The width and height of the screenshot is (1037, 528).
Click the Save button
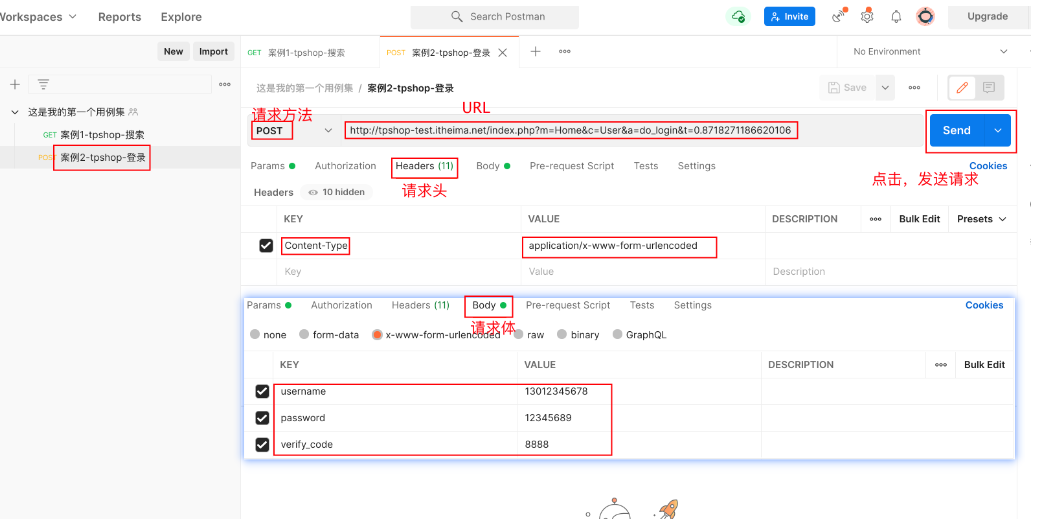pyautogui.click(x=848, y=87)
